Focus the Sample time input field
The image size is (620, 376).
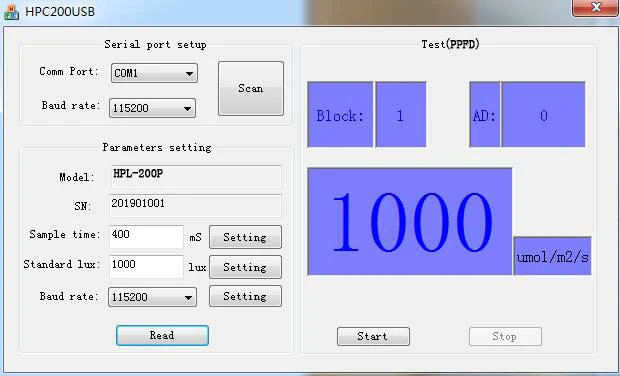(x=146, y=236)
